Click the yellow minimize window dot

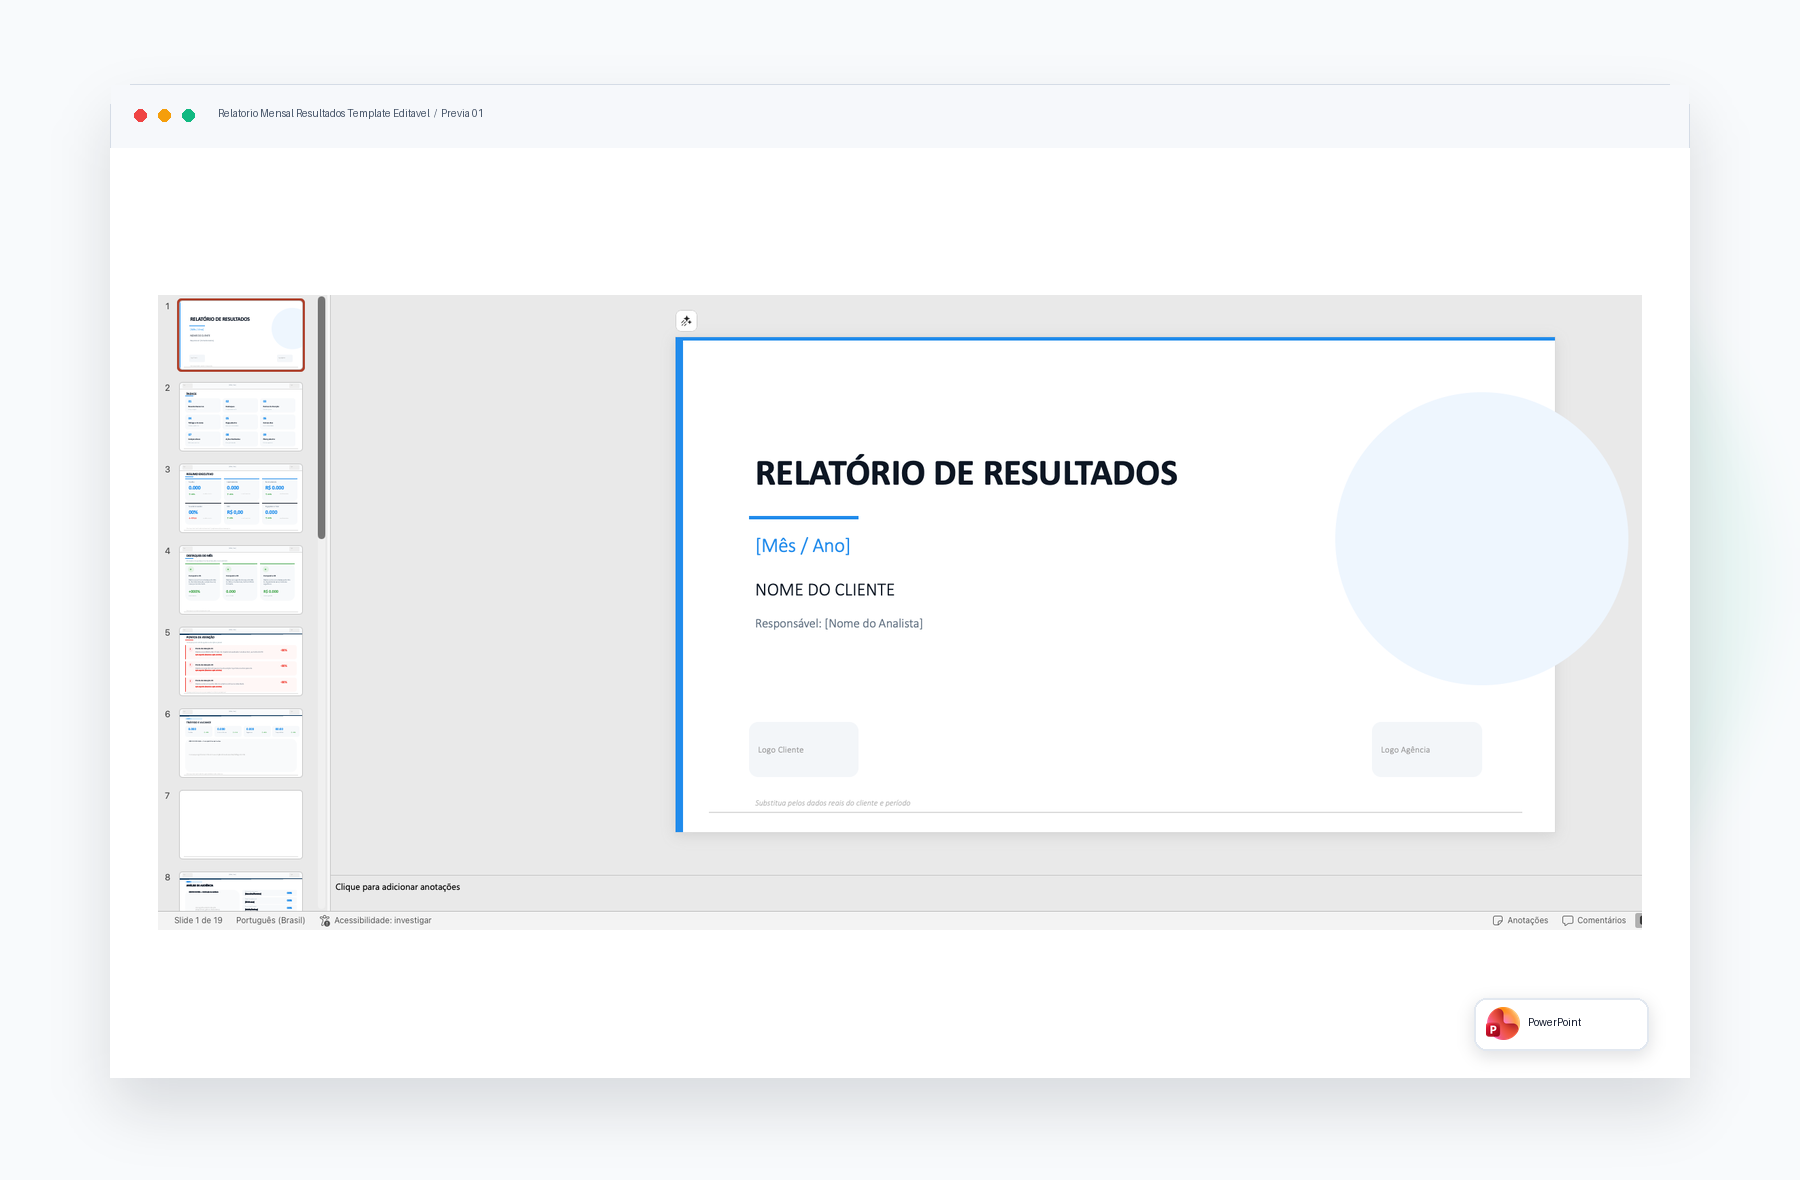tap(165, 116)
